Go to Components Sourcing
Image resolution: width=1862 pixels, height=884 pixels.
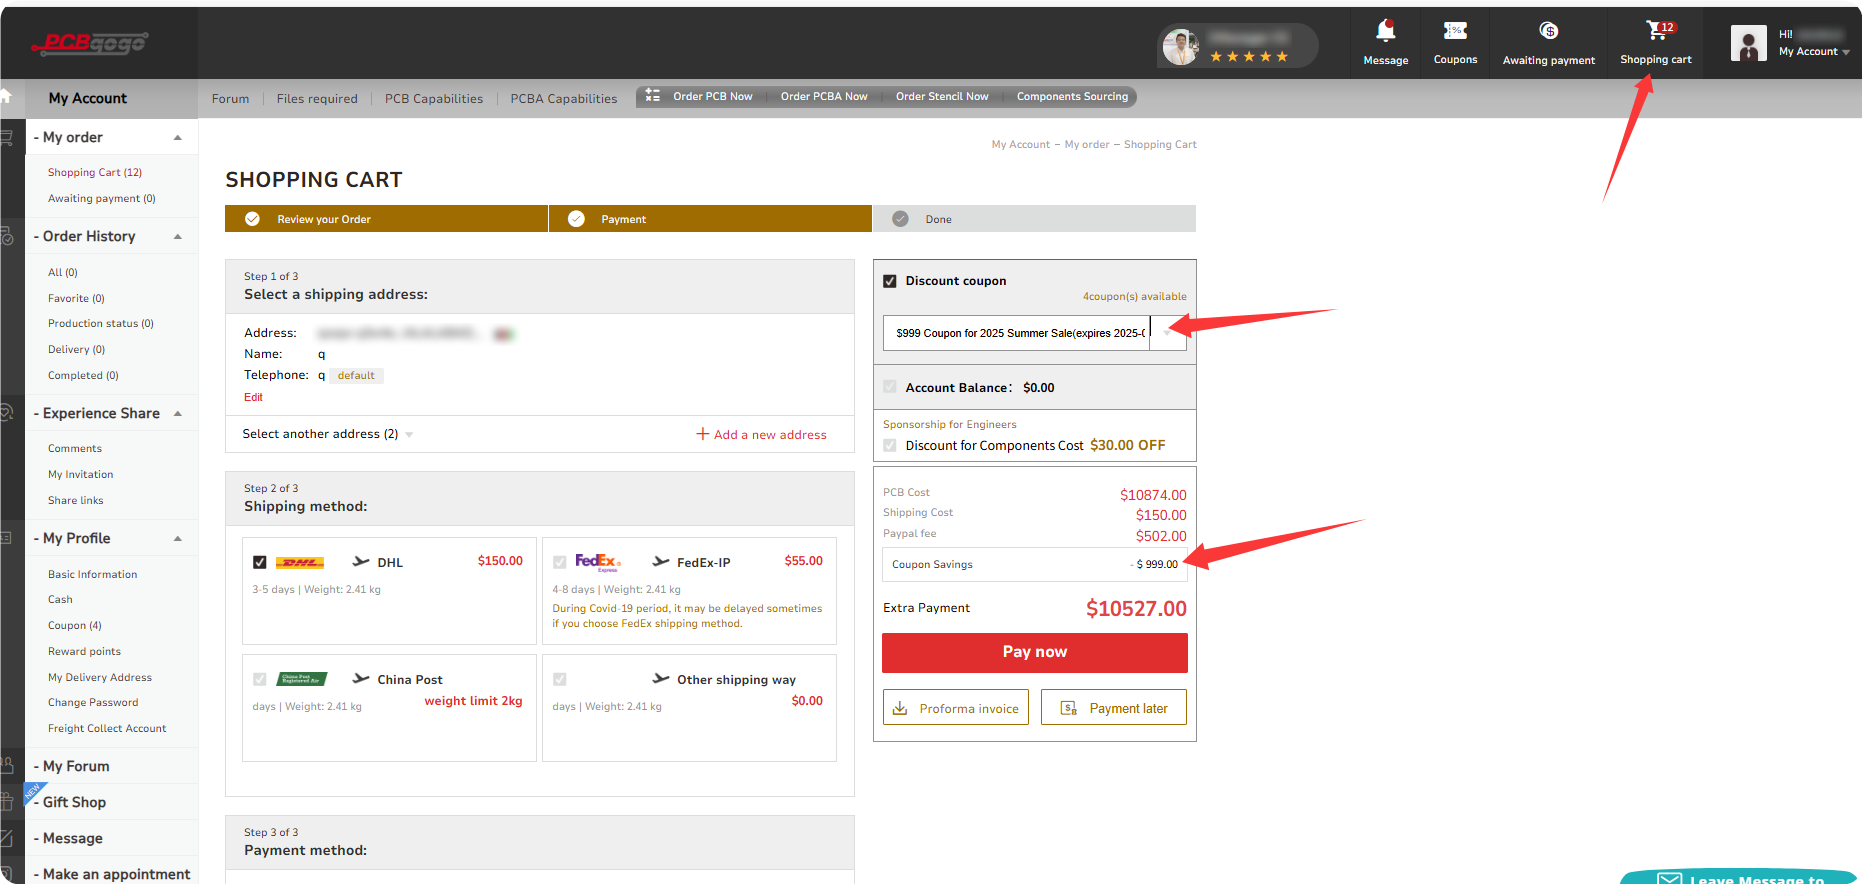(1072, 96)
